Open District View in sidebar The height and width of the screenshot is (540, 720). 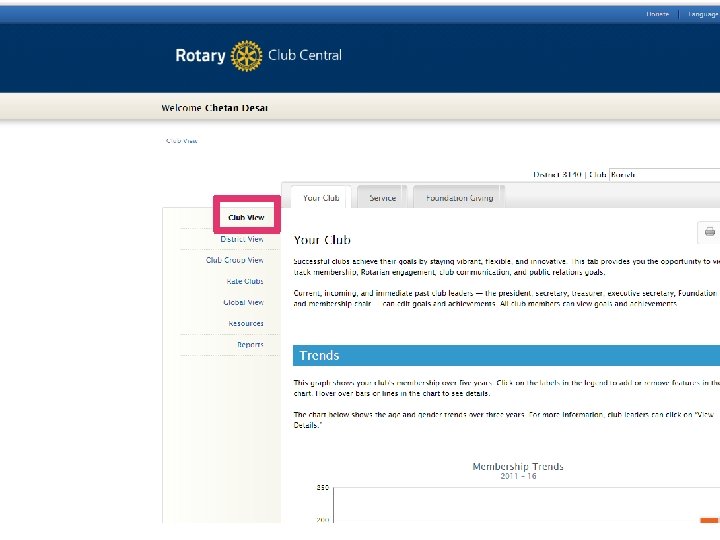click(x=242, y=239)
